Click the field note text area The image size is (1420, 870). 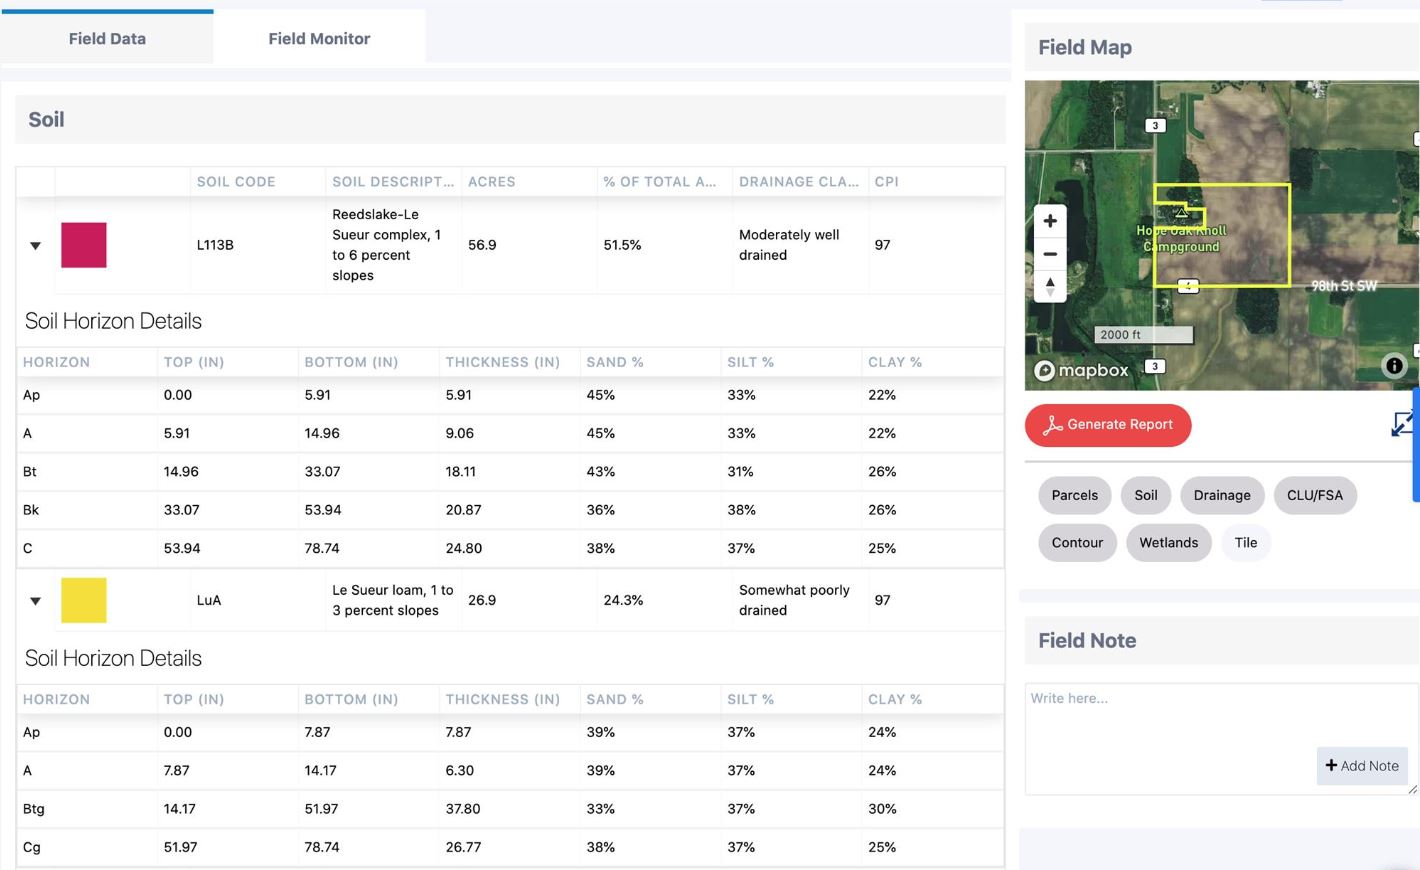tap(1221, 739)
